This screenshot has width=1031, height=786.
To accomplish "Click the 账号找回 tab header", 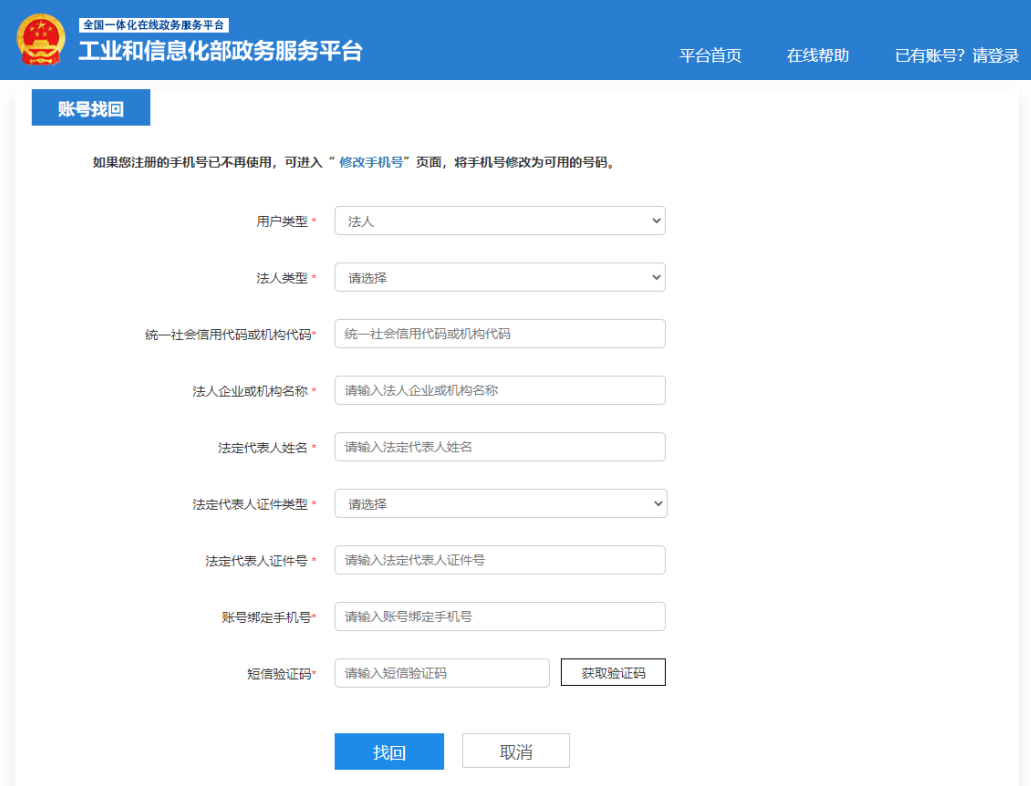I will (91, 107).
